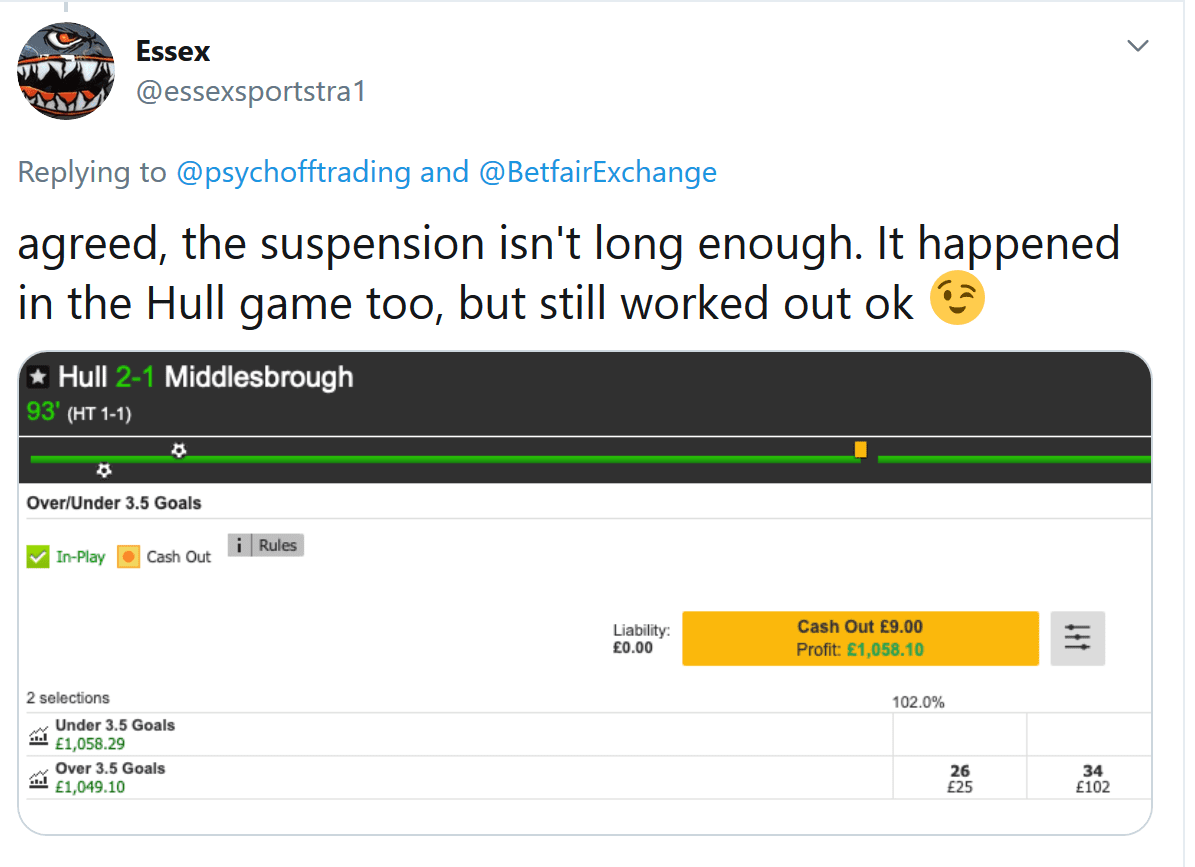This screenshot has width=1195, height=867.
Task: Click the info 'i' icon beside Rules
Action: tap(239, 545)
